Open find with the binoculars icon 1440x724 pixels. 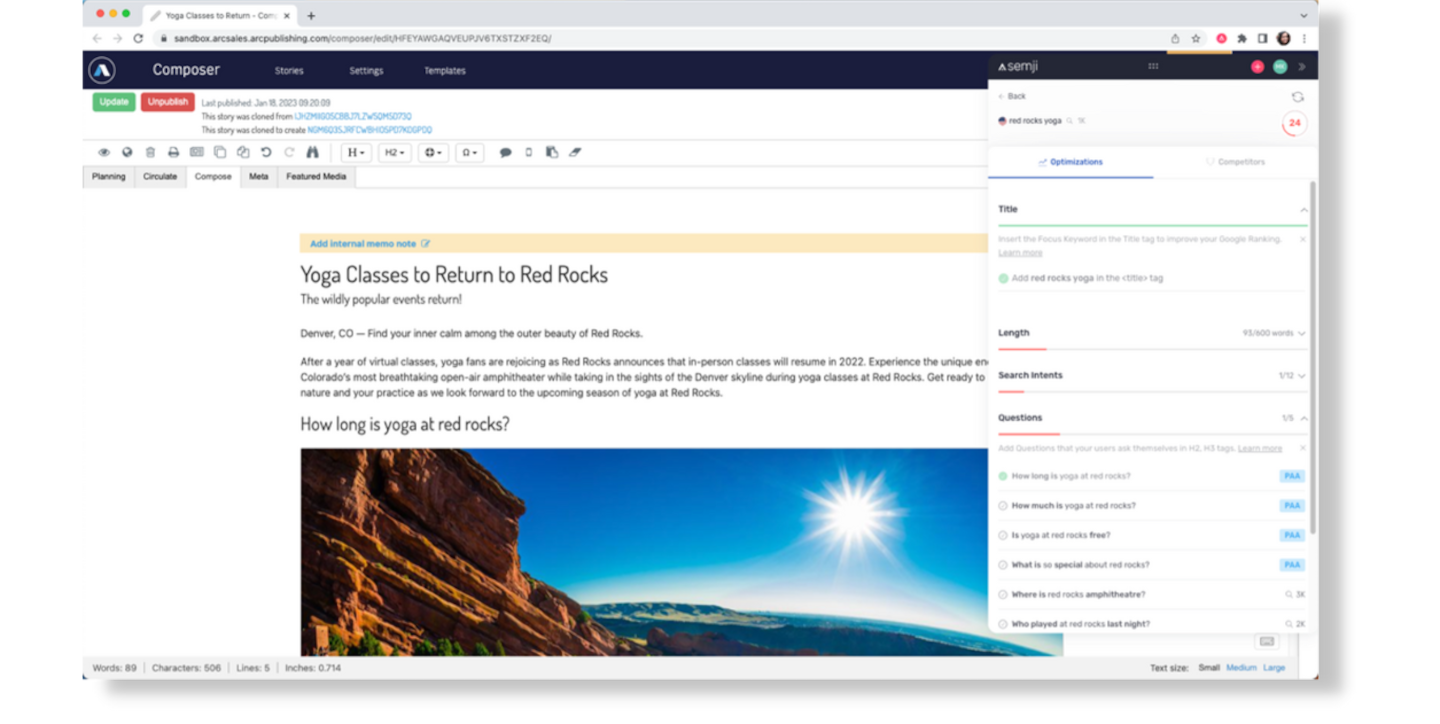point(312,153)
